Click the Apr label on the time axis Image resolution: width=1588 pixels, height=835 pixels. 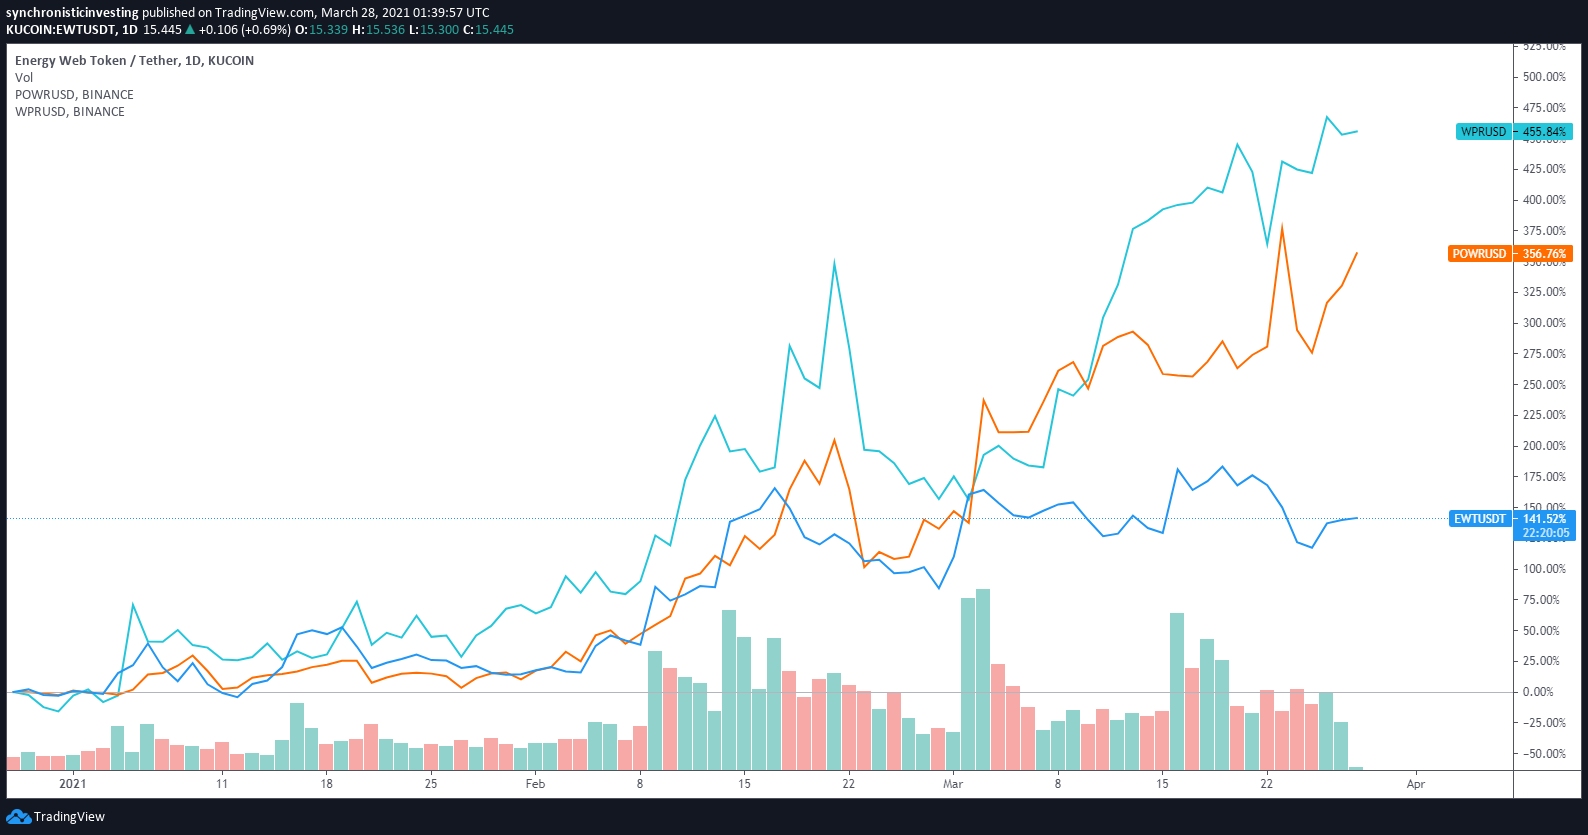click(1415, 784)
